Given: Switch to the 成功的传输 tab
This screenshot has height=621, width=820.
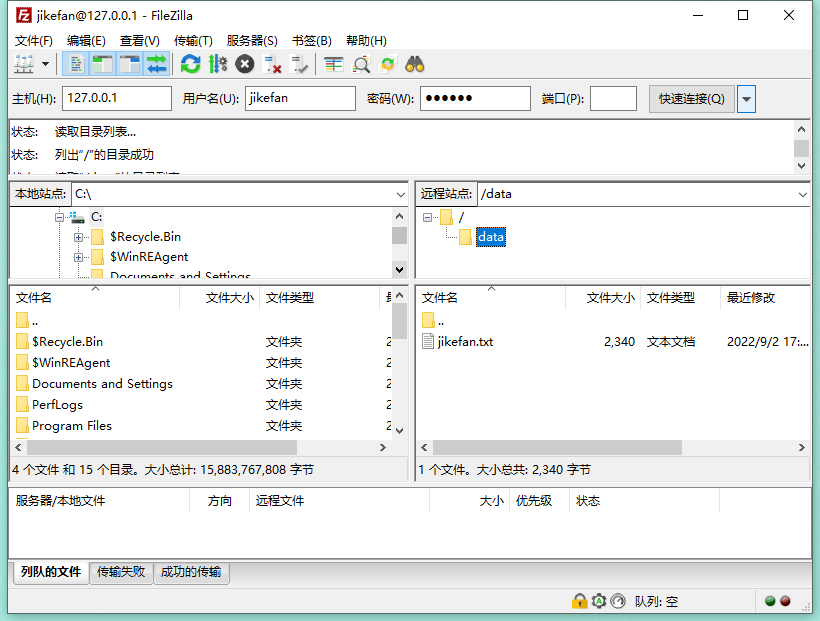Looking at the screenshot, I should (191, 572).
